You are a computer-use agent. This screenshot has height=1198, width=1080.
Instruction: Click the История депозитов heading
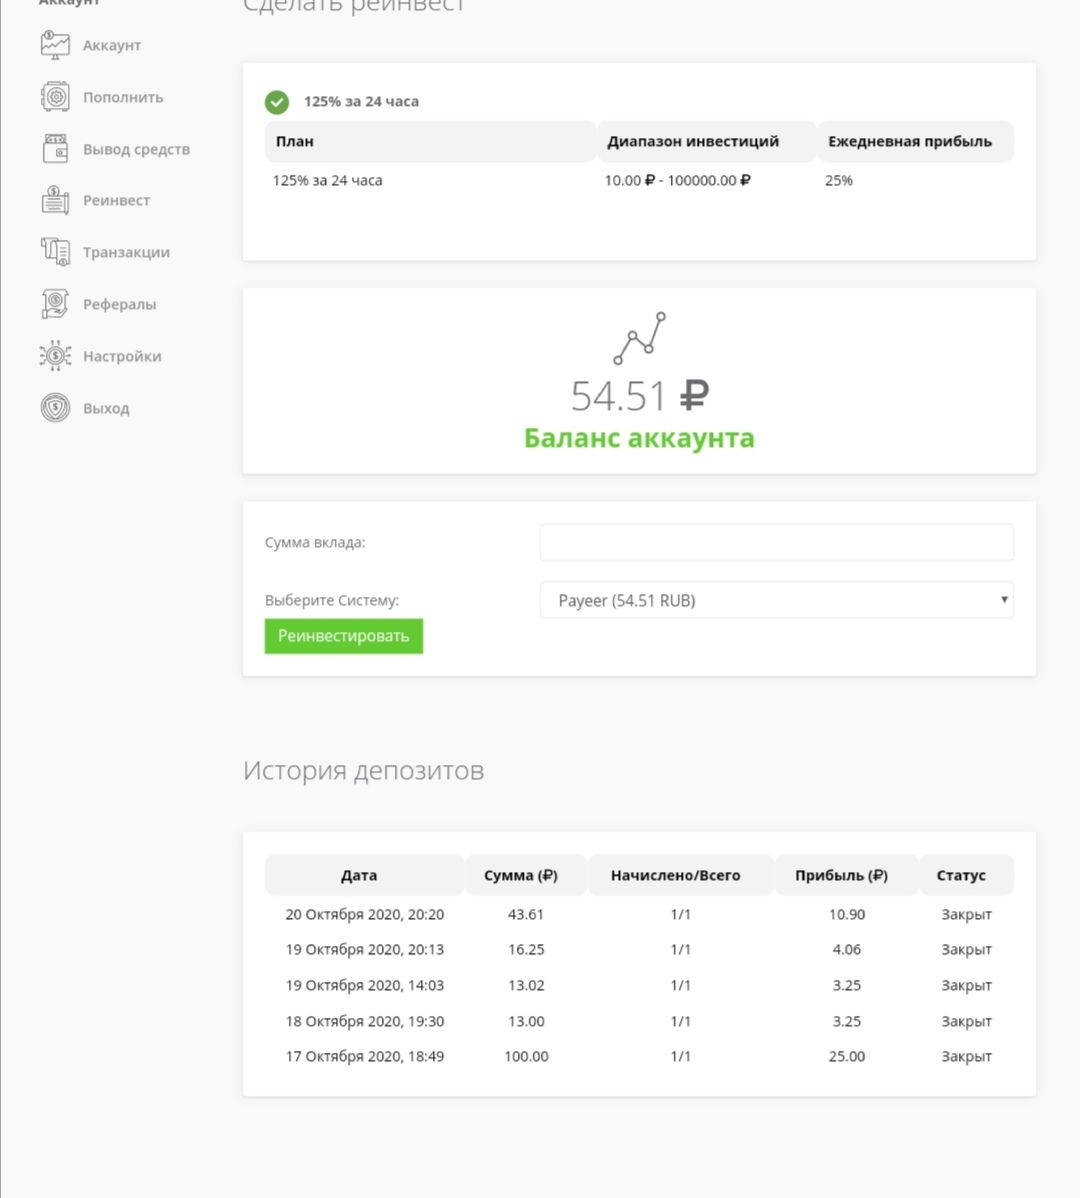(x=364, y=770)
